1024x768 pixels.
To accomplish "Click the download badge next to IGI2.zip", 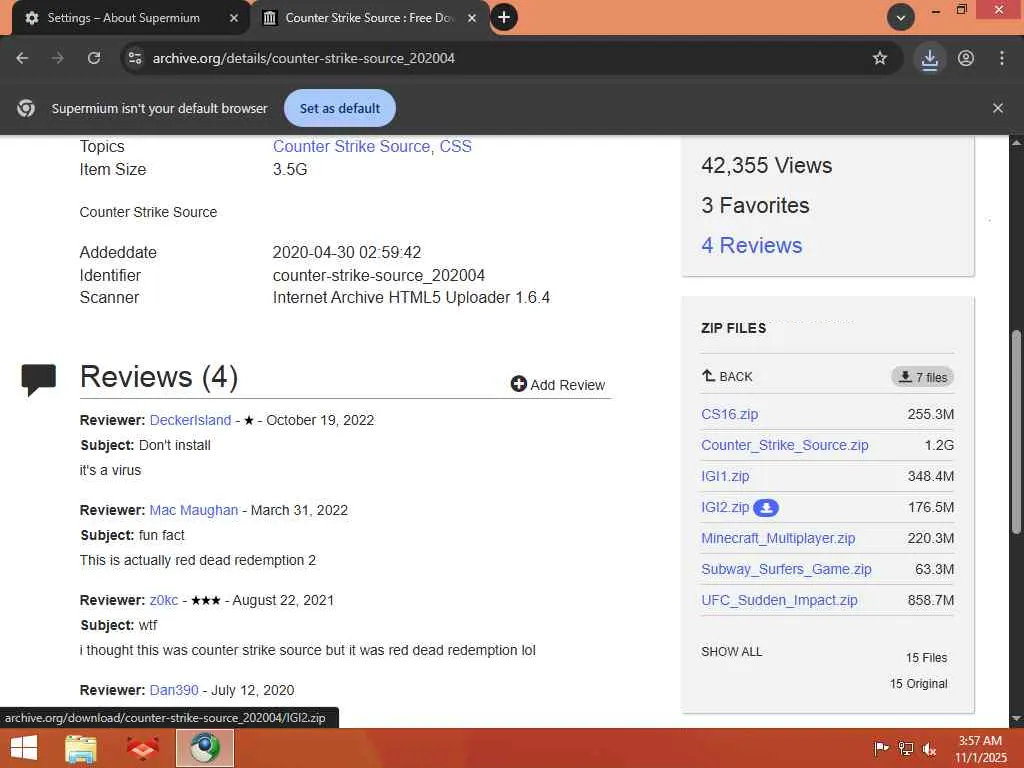I will [x=766, y=507].
